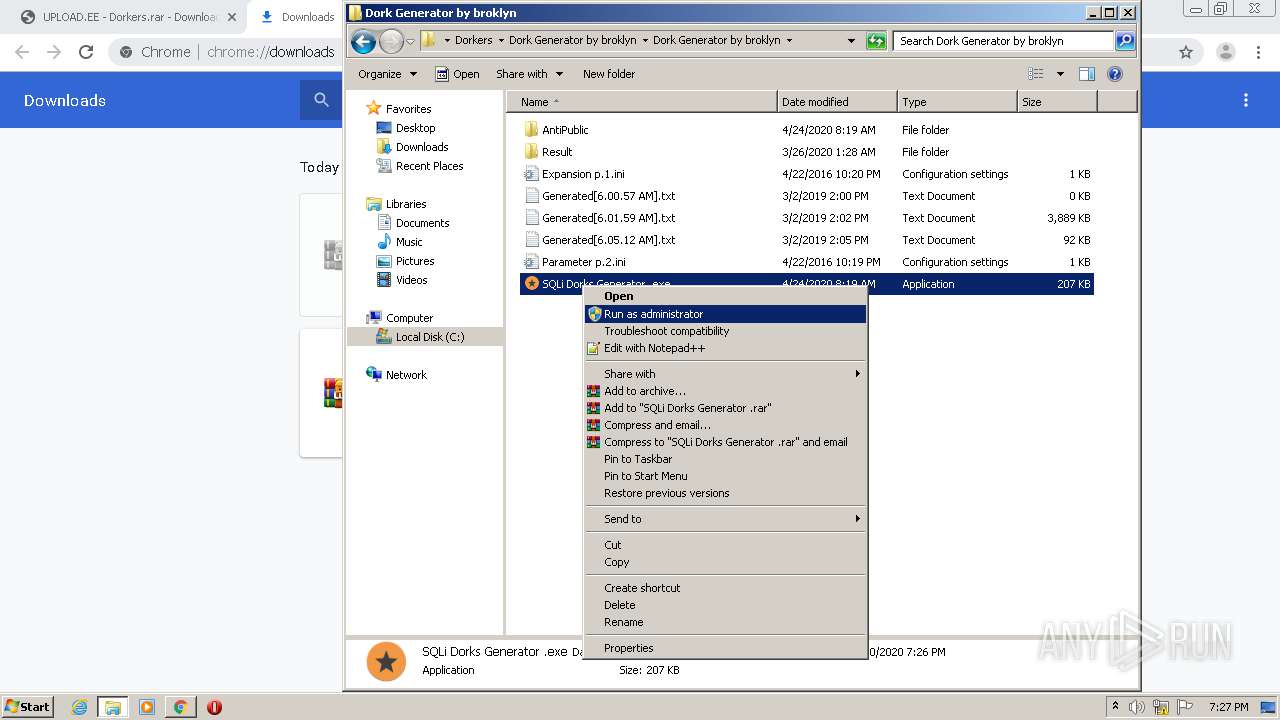Open Explorer Help question mark icon
Screen dimensions: 1280x720
coord(1115,74)
